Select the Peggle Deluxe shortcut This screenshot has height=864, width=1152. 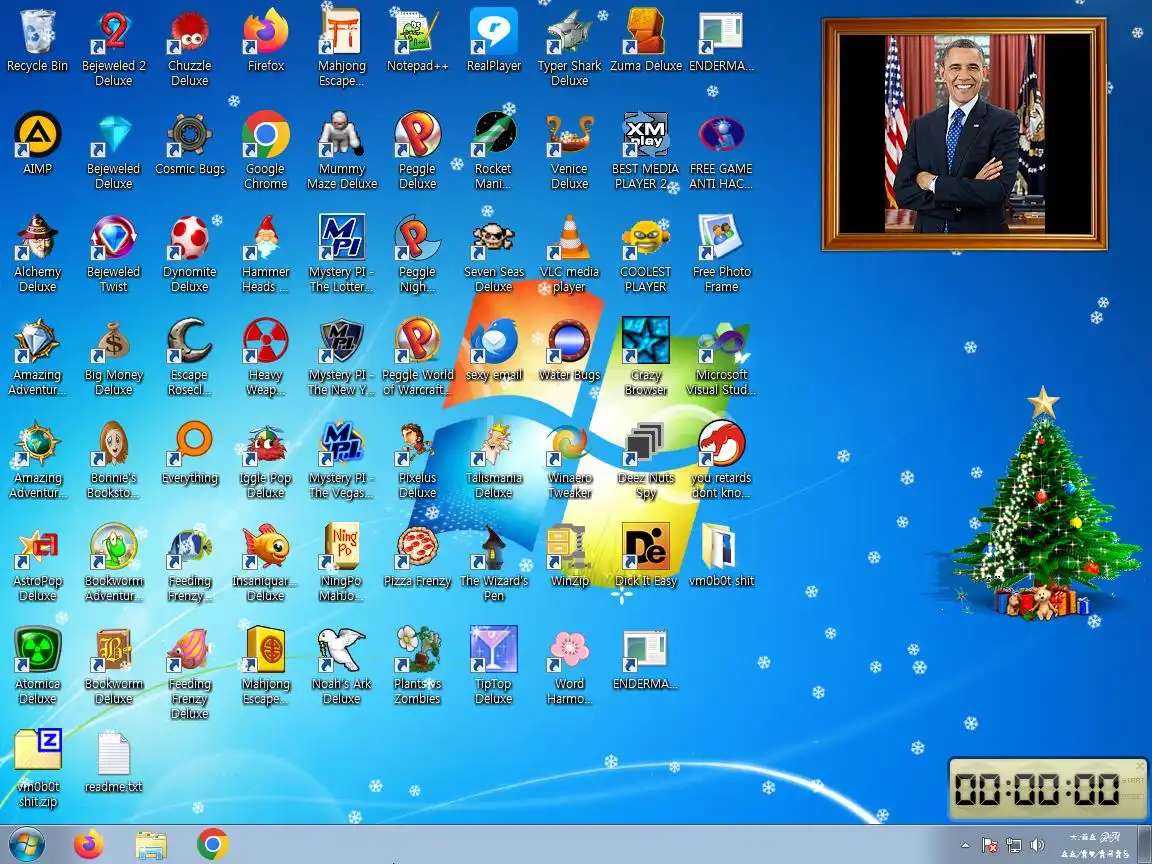tap(417, 151)
